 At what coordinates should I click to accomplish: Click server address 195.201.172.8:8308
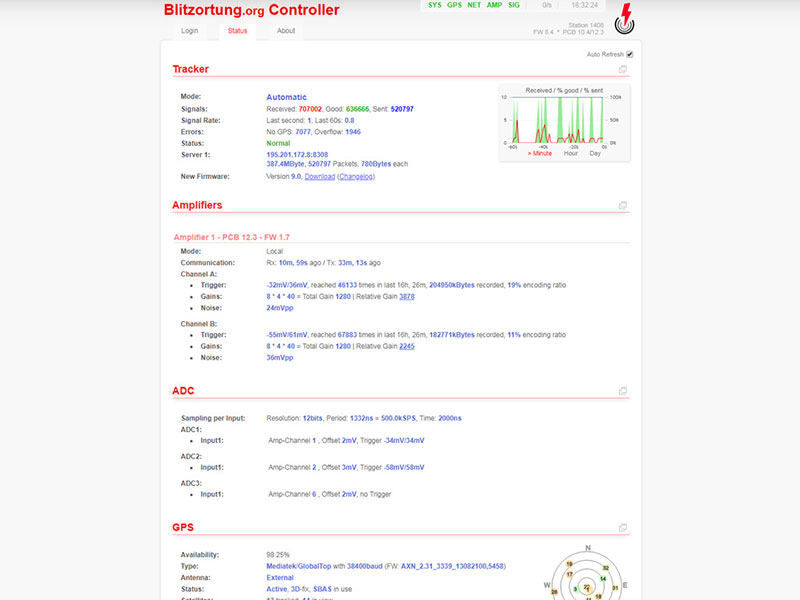[x=297, y=155]
